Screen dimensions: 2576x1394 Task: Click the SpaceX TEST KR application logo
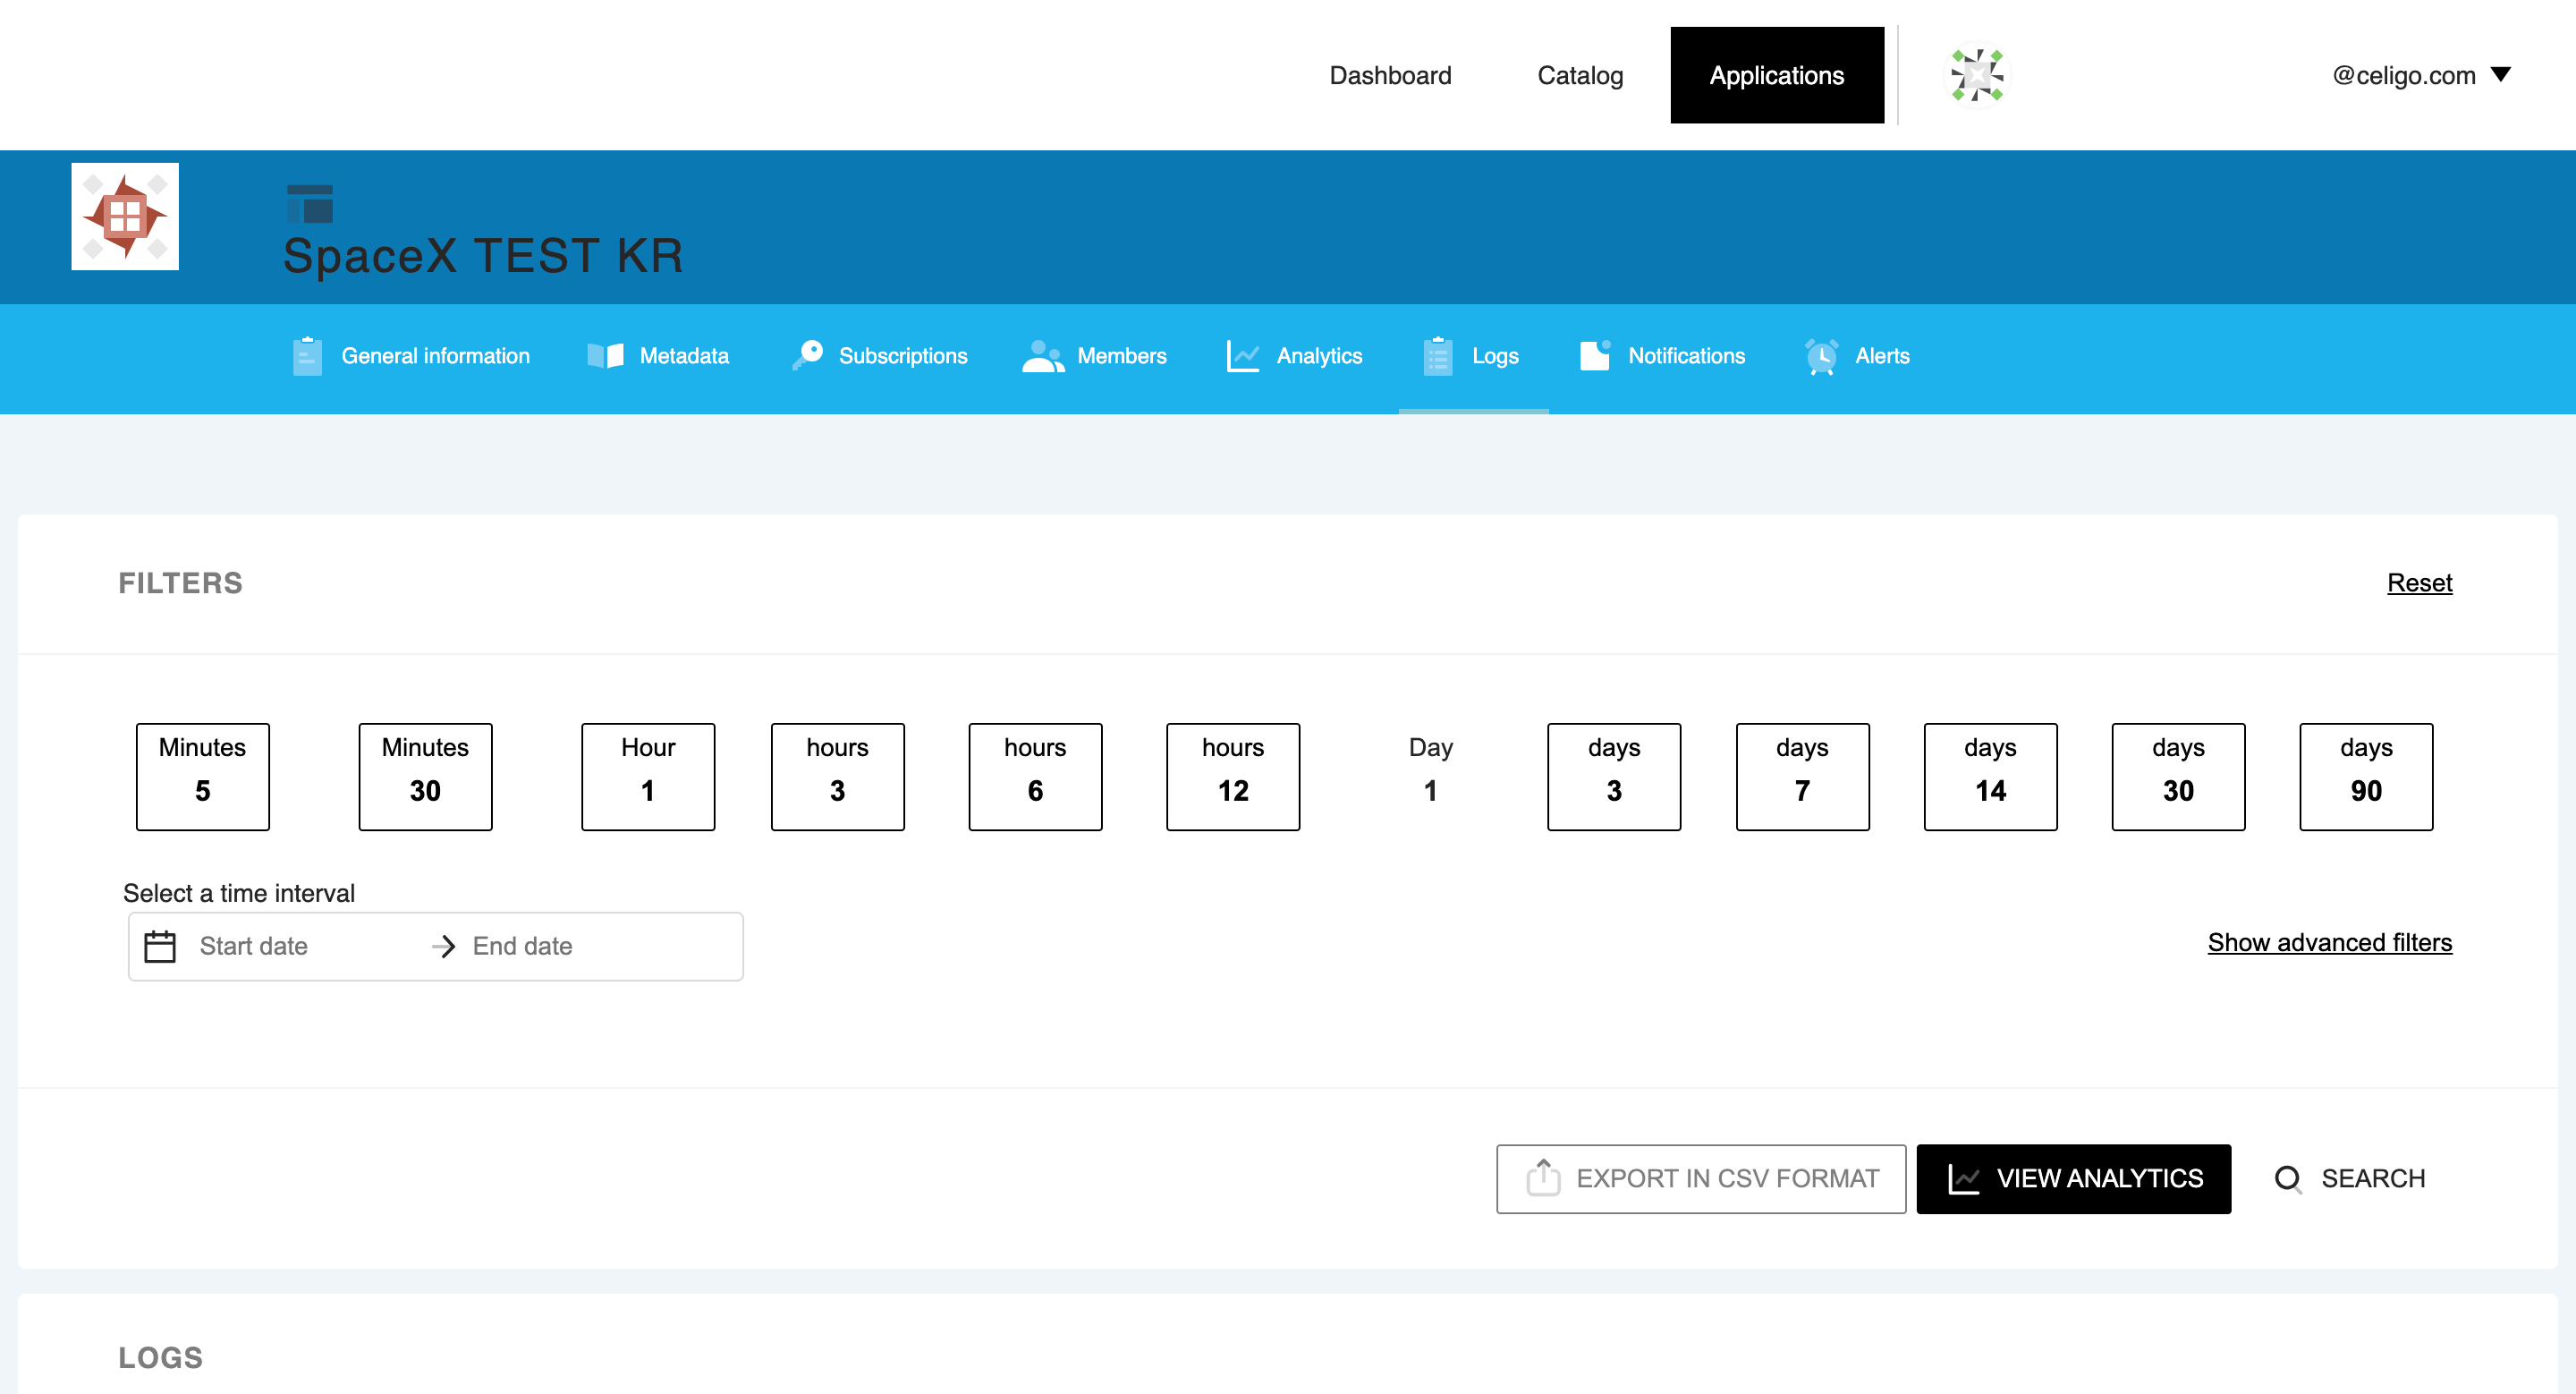125,216
